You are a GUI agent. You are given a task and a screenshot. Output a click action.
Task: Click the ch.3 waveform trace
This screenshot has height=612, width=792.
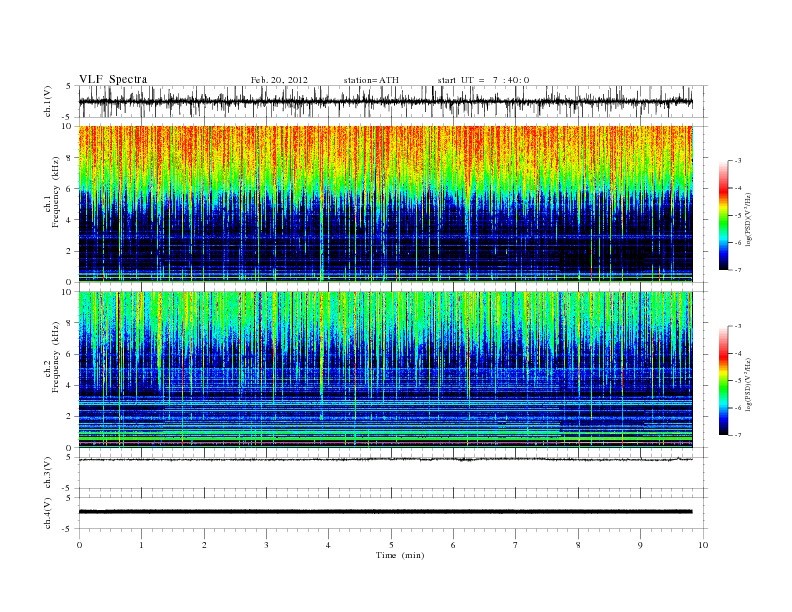[x=385, y=460]
